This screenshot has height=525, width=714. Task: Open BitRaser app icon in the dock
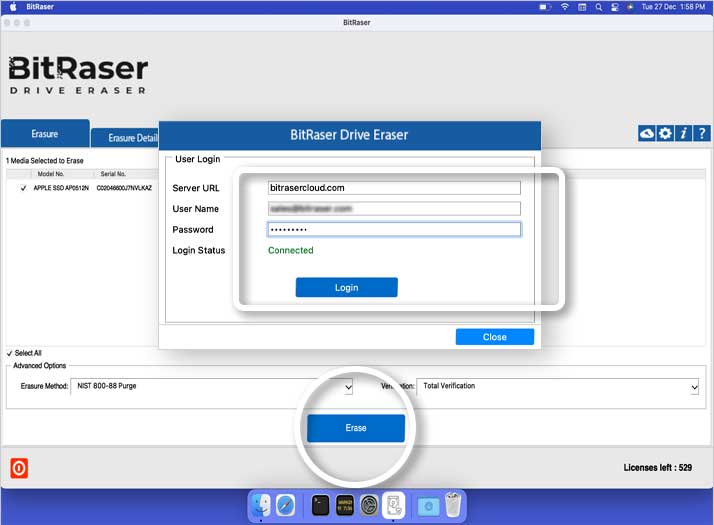(x=393, y=505)
